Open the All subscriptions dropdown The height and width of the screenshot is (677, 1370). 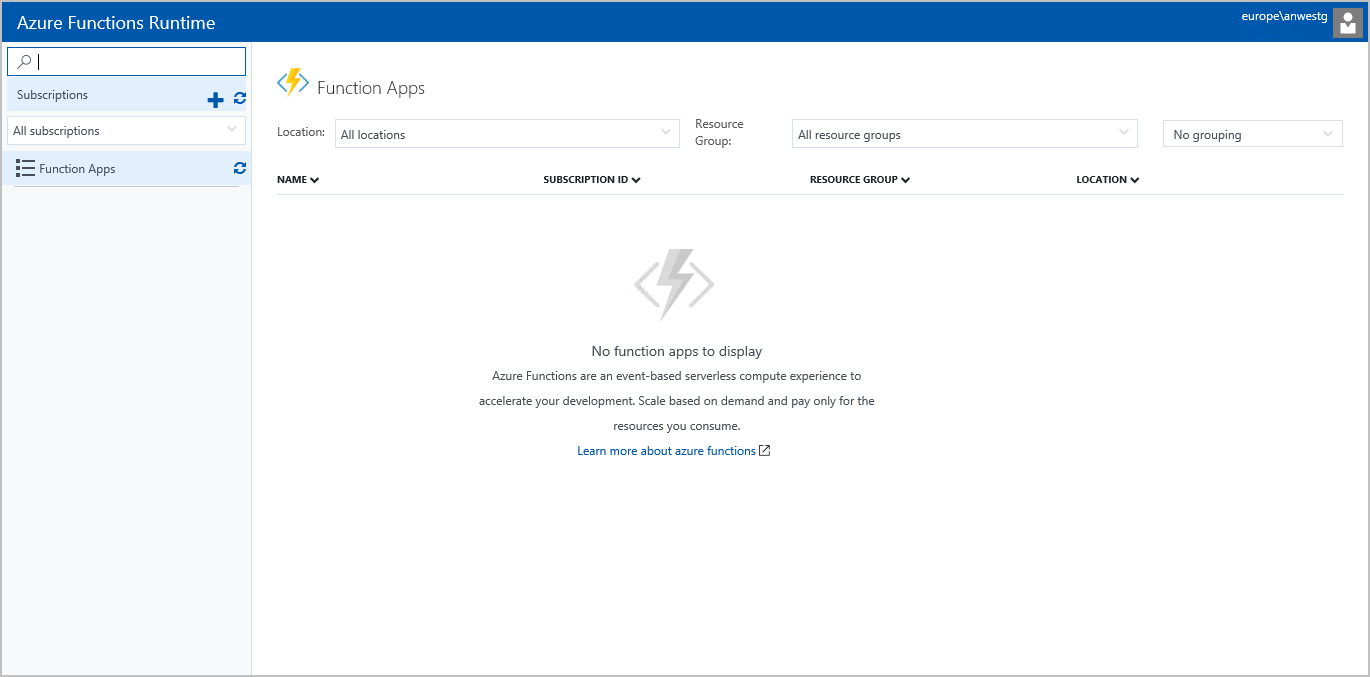[126, 131]
